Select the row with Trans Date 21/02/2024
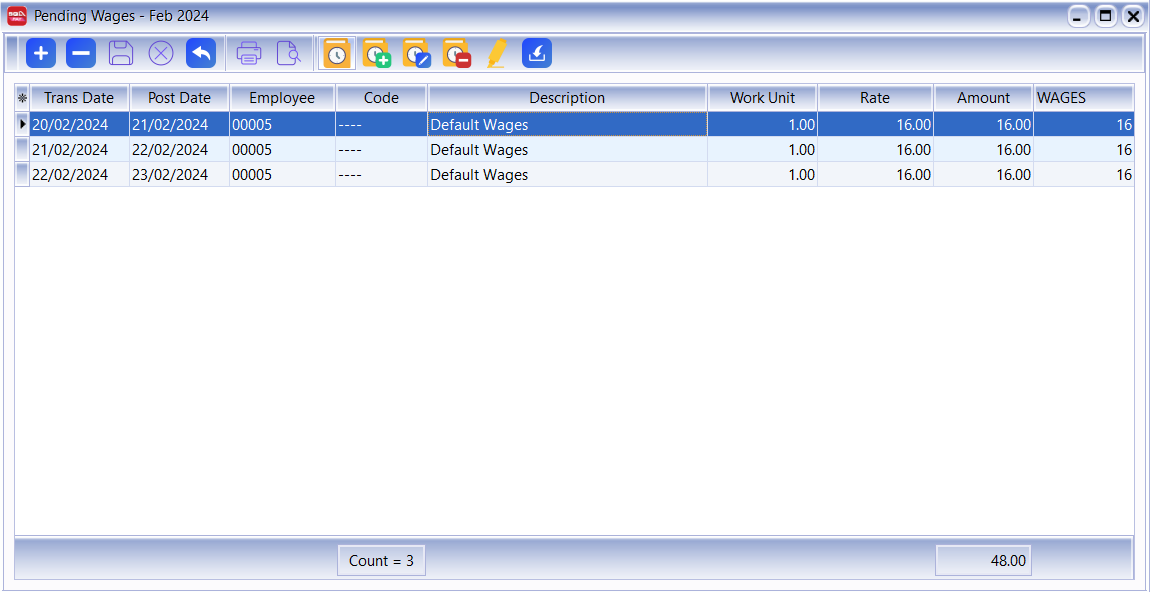This screenshot has height=592, width=1150. pyautogui.click(x=70, y=150)
